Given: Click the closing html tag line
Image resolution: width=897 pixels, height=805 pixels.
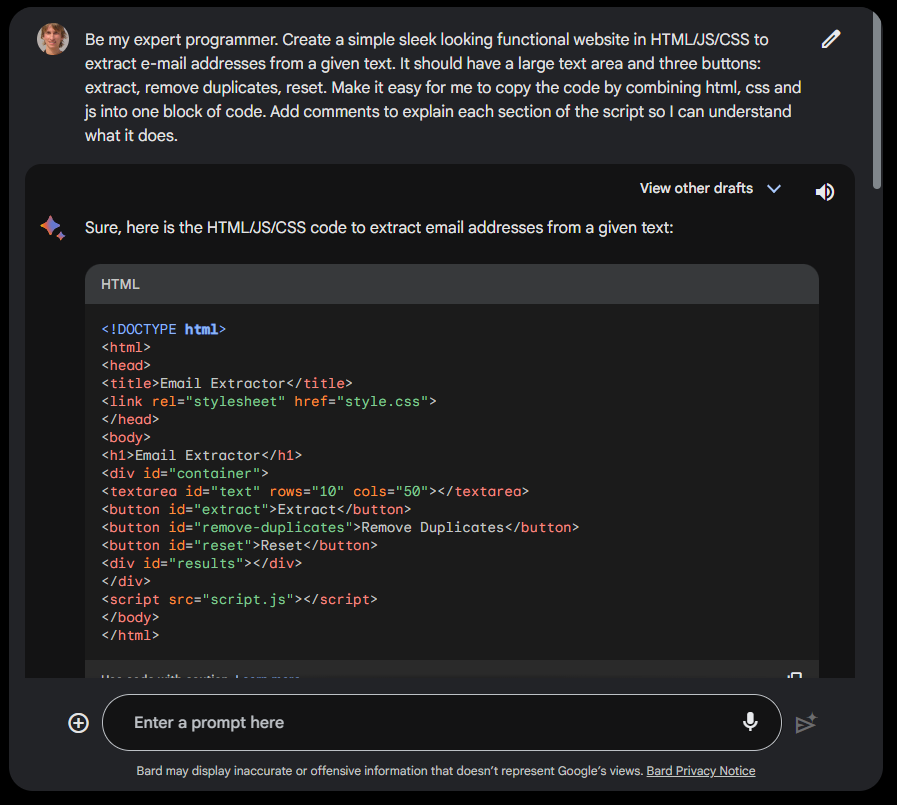Looking at the screenshot, I should (x=130, y=636).
